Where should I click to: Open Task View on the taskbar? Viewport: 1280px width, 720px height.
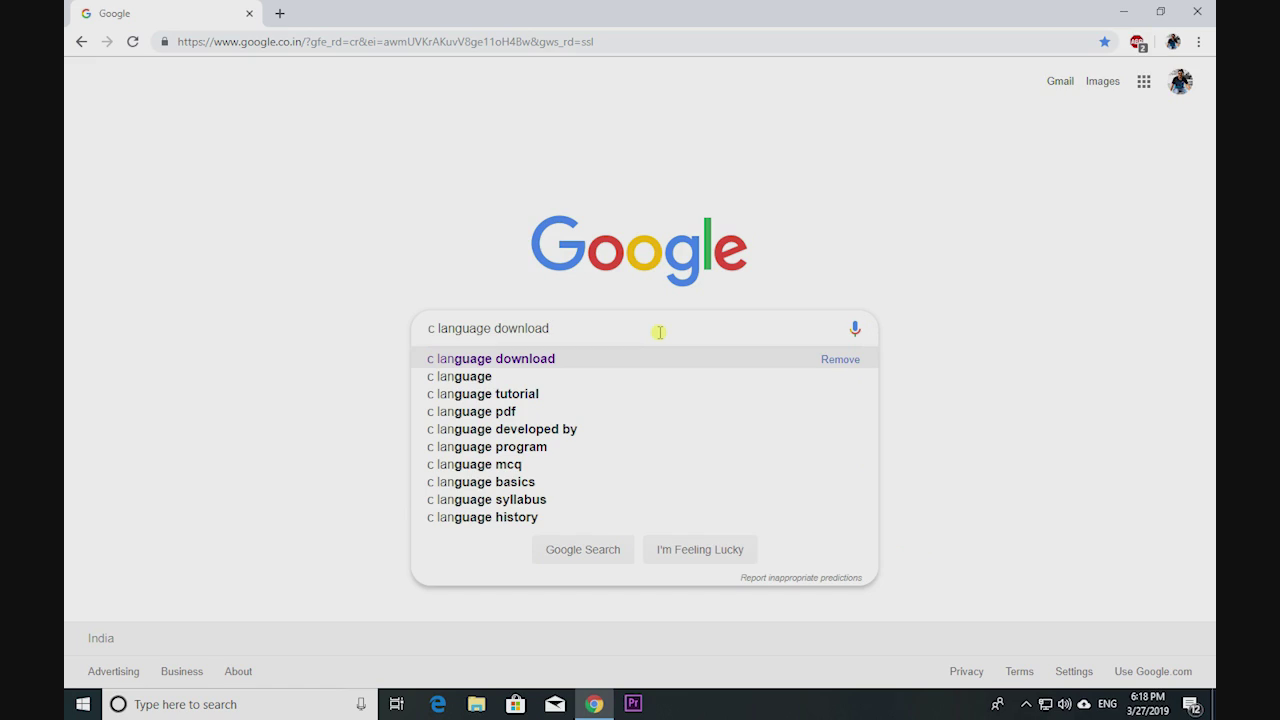pos(397,704)
